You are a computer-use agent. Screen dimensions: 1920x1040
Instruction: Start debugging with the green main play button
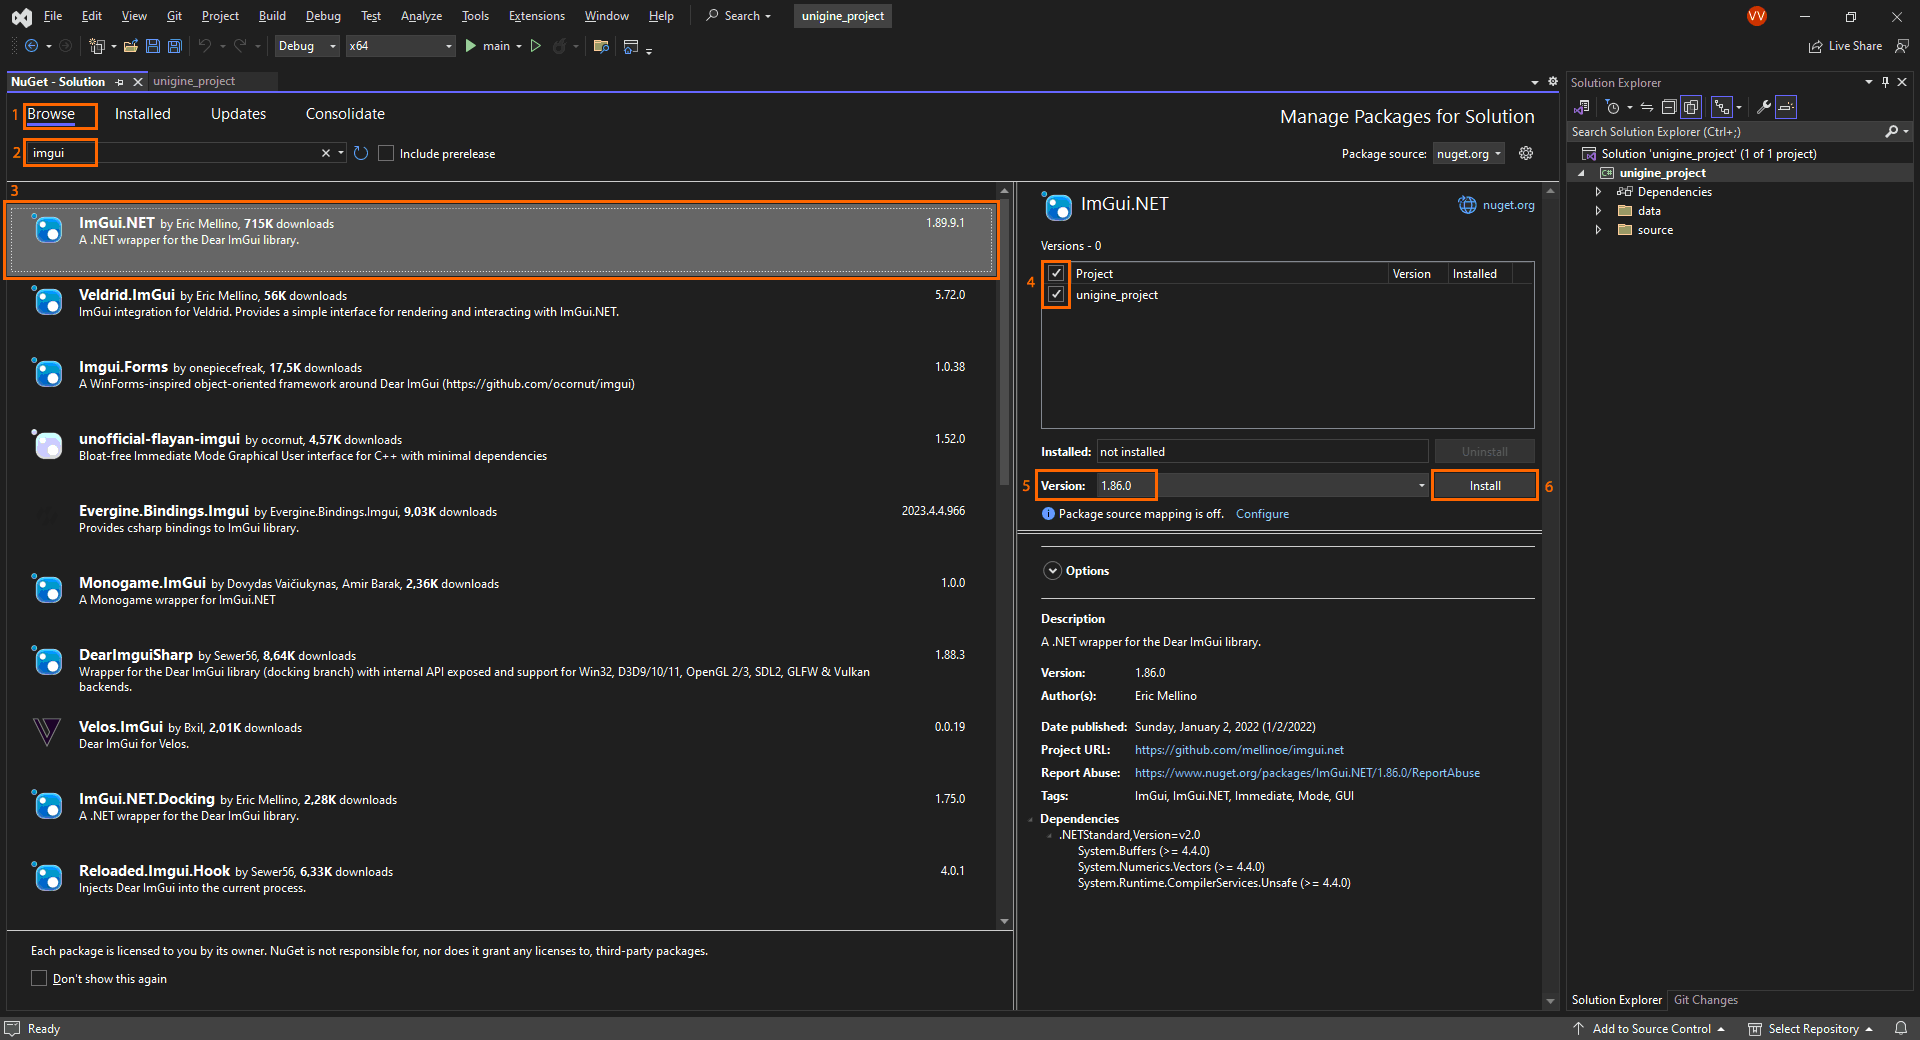(x=471, y=46)
